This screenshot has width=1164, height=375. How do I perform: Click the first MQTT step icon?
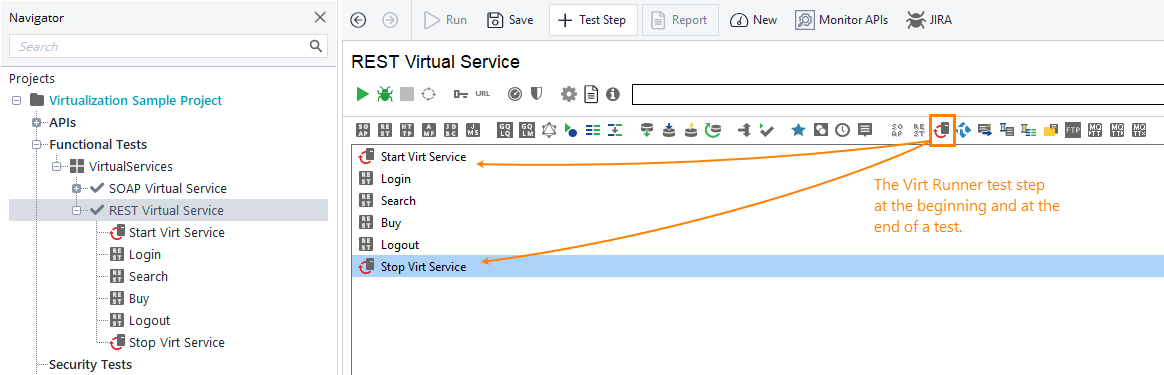1095,131
